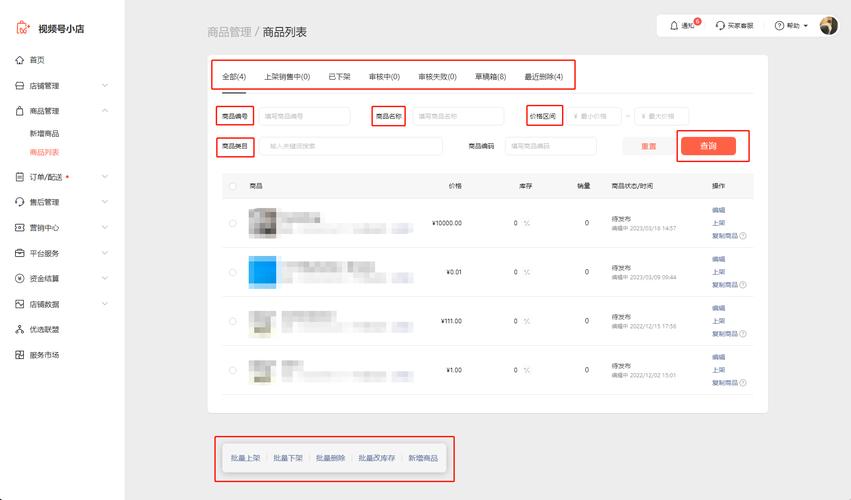The width and height of the screenshot is (851, 500).
Task: Tick the select-all checkbox in table header
Action: point(233,186)
